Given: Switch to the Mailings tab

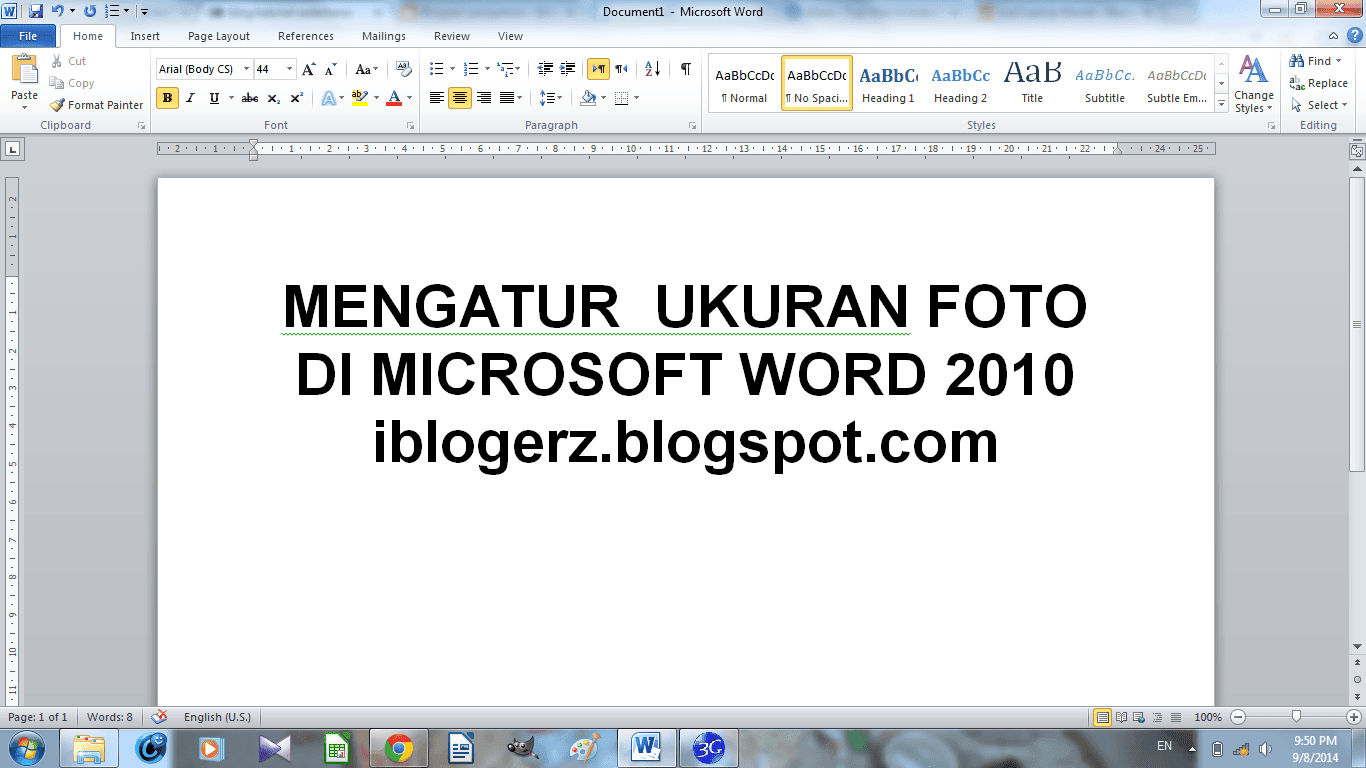Looking at the screenshot, I should [x=384, y=36].
